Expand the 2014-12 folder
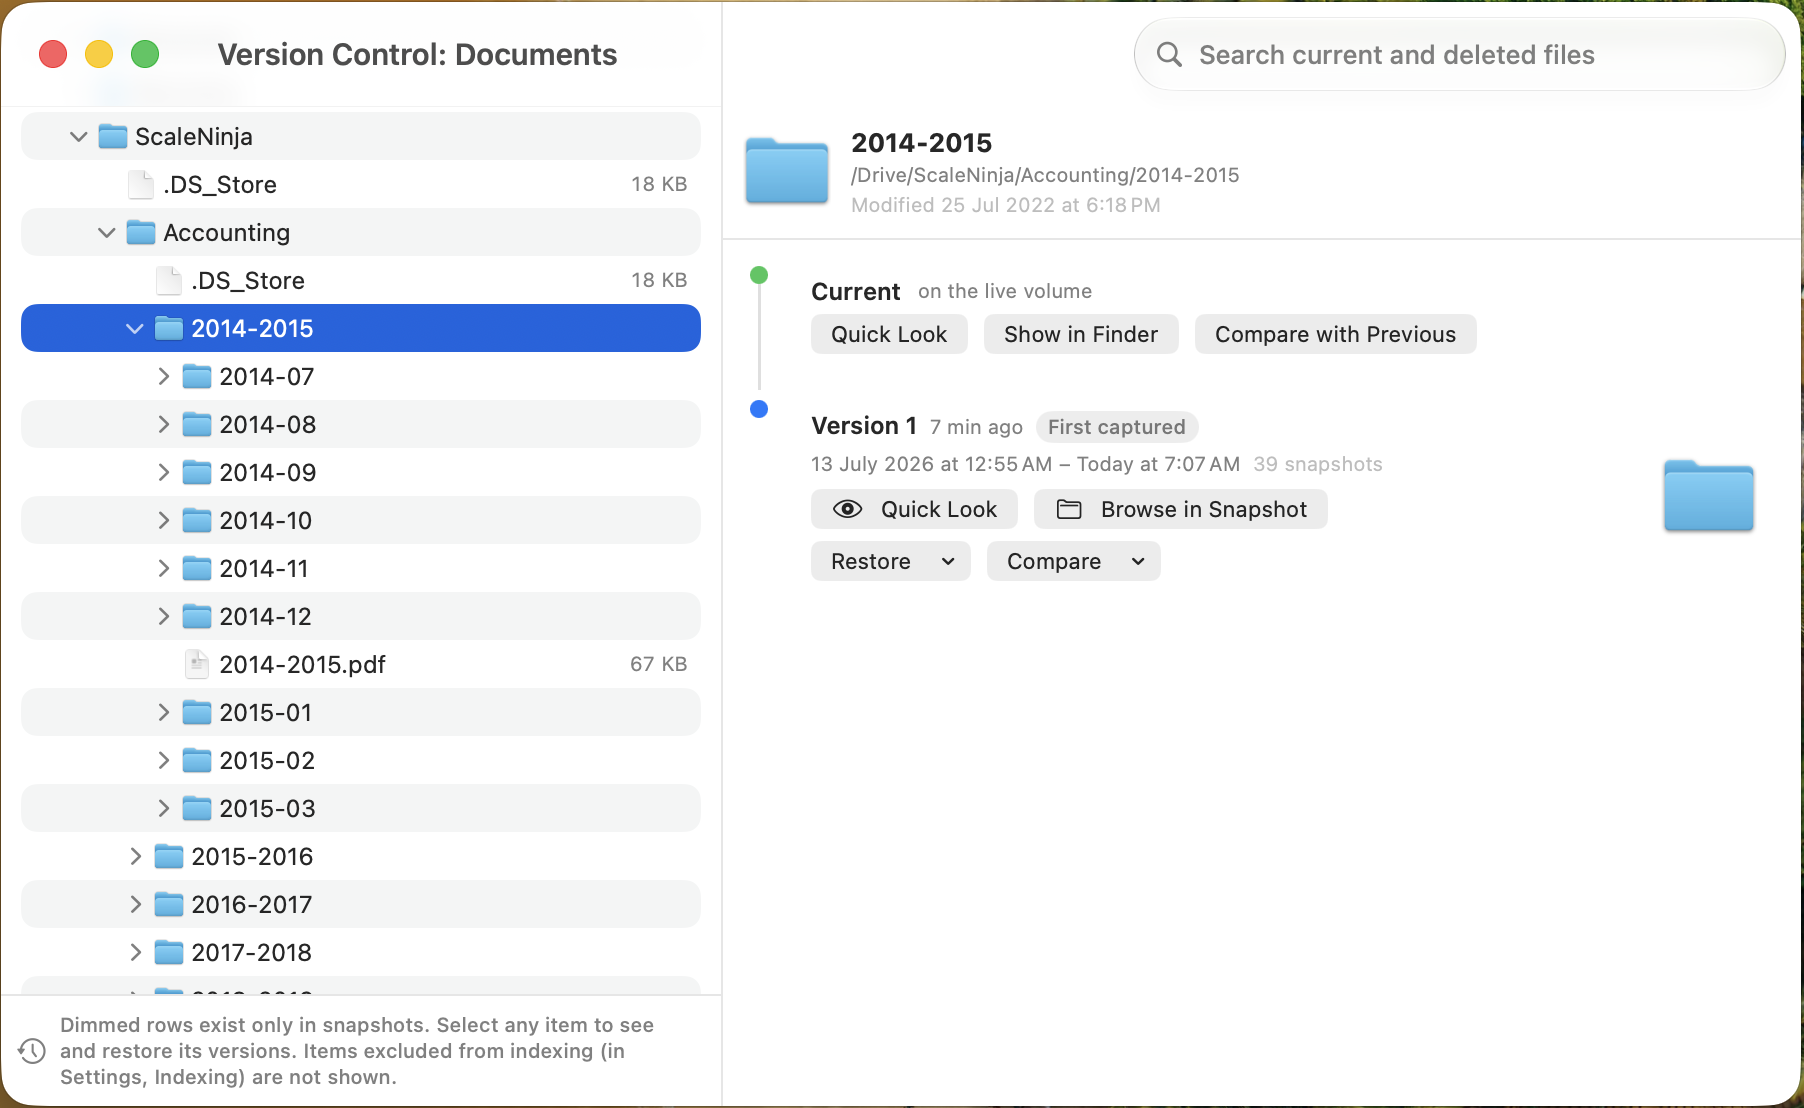Screen dimensions: 1804x1108 pos(163,616)
